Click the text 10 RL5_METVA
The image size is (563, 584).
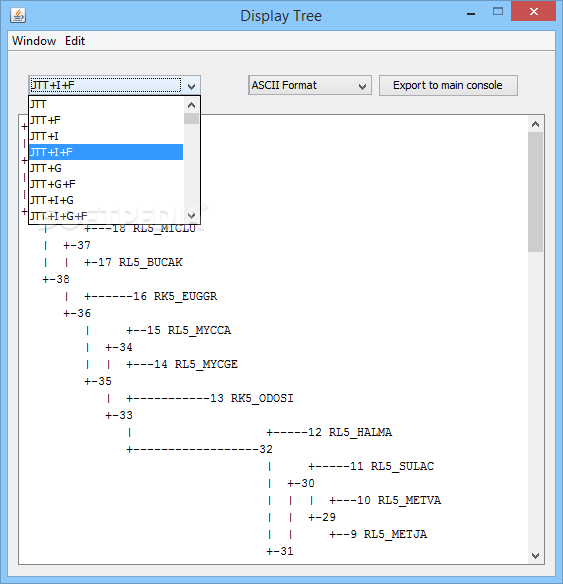pos(399,500)
